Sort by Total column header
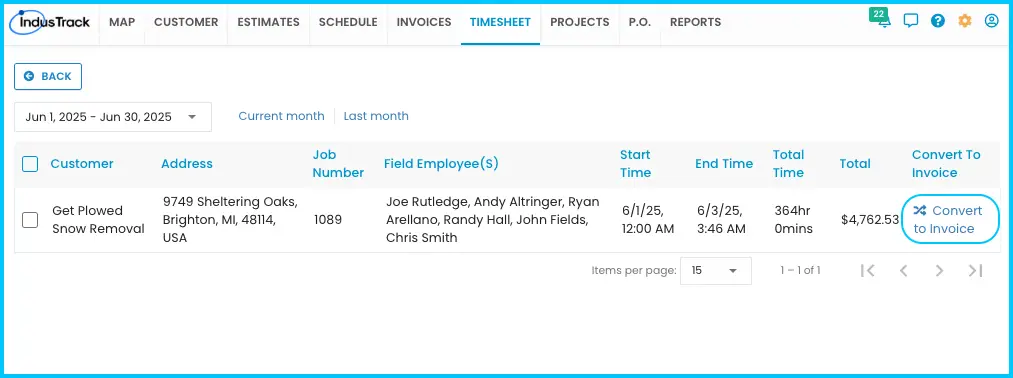Viewport: 1013px width, 378px height. tap(855, 164)
